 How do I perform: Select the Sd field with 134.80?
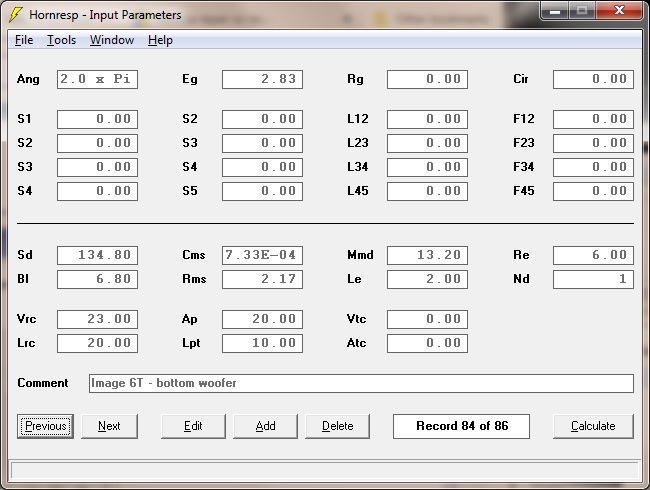[97, 255]
